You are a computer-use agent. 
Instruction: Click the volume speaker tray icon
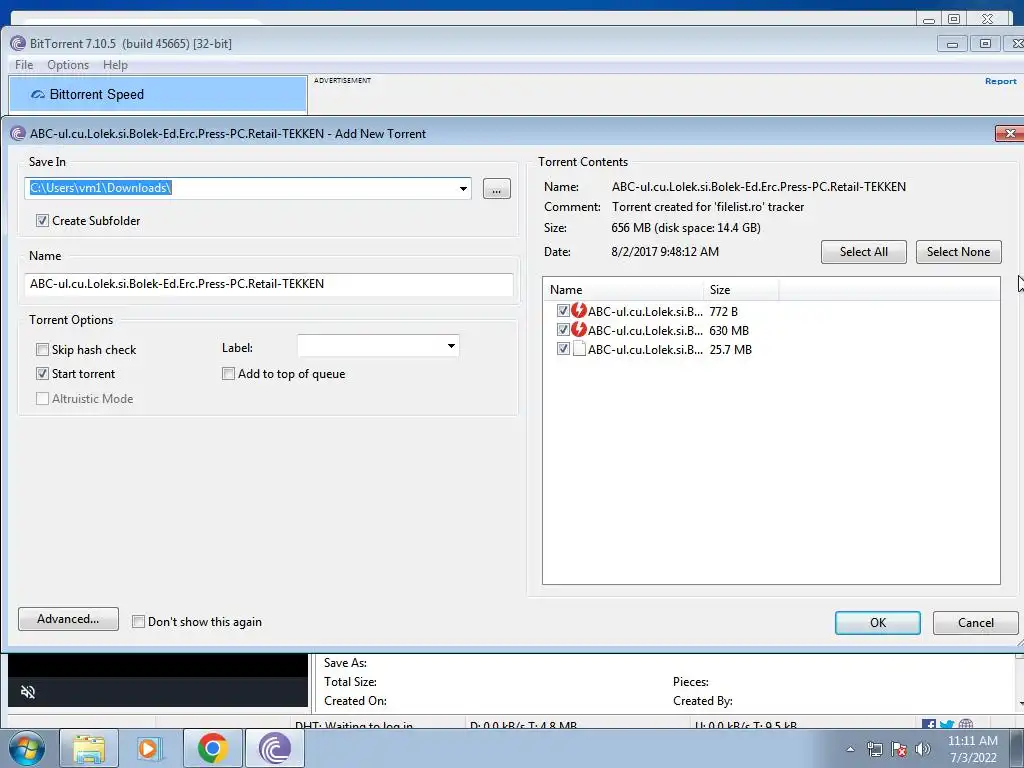point(923,749)
